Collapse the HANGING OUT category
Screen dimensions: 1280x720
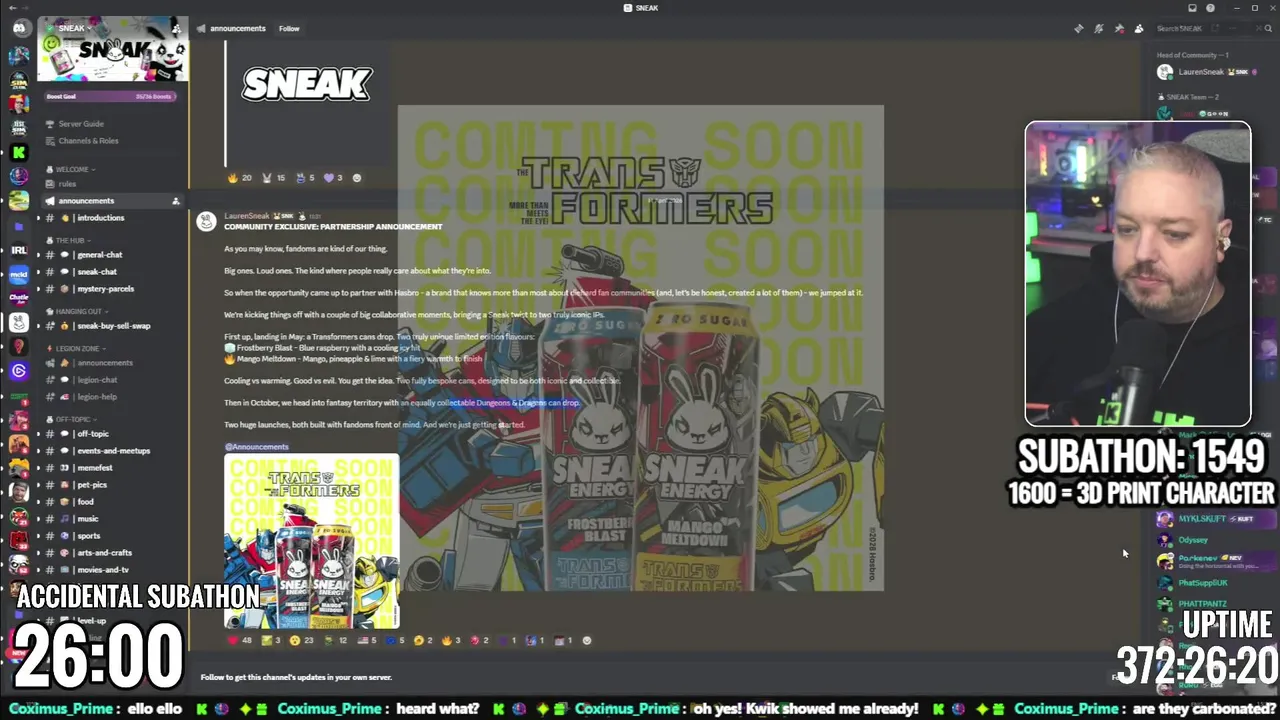tap(78, 312)
